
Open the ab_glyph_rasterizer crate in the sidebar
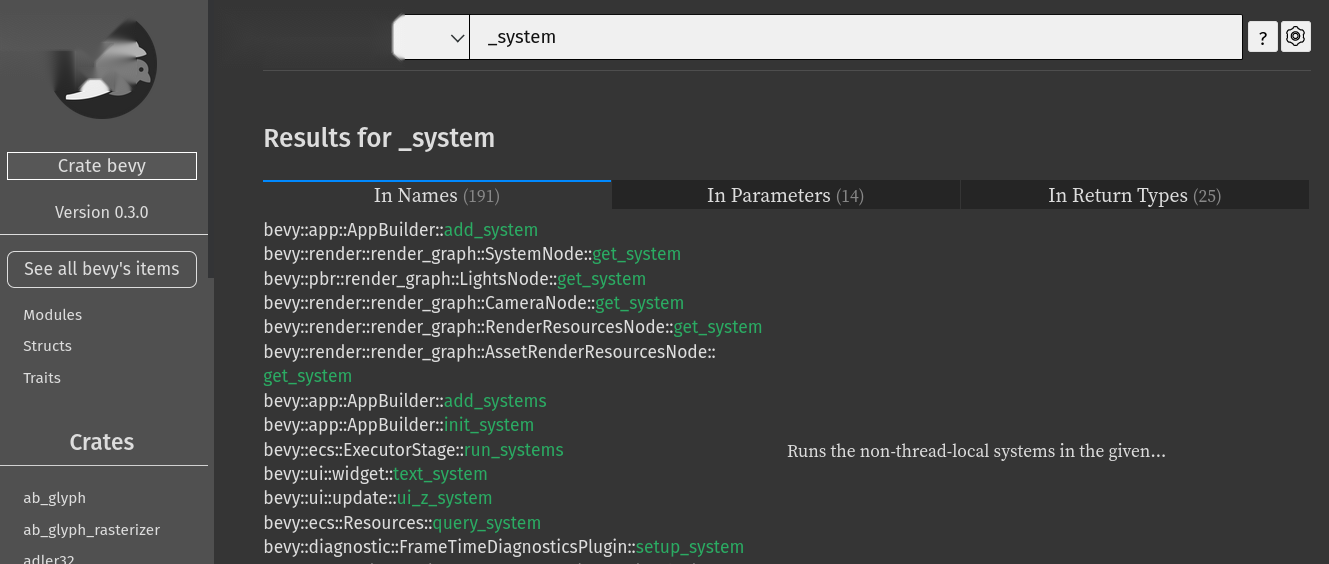[92, 530]
